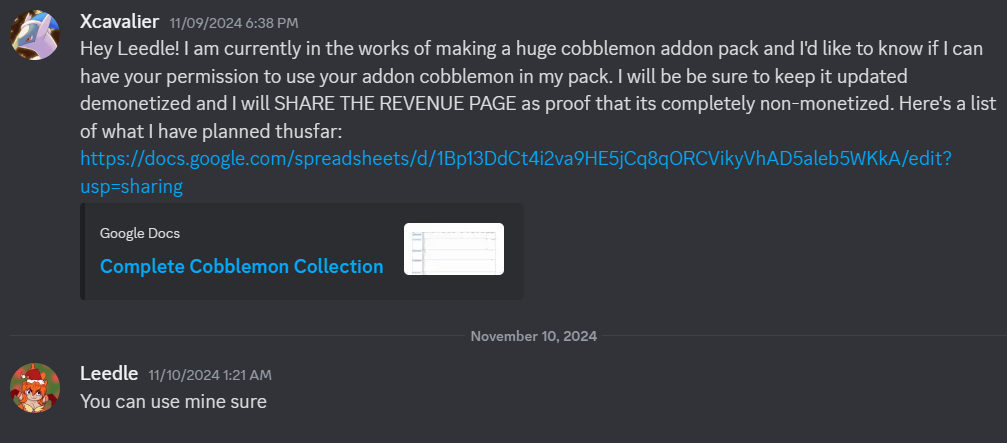Click the November 10, 2024 date divider
Screen dimensions: 1007x443
pos(533,336)
